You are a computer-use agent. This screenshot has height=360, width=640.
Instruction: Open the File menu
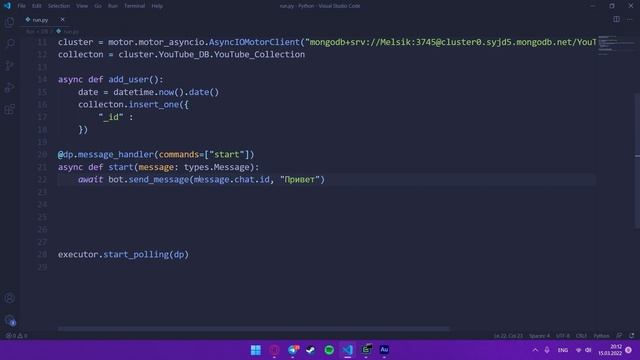coord(21,6)
